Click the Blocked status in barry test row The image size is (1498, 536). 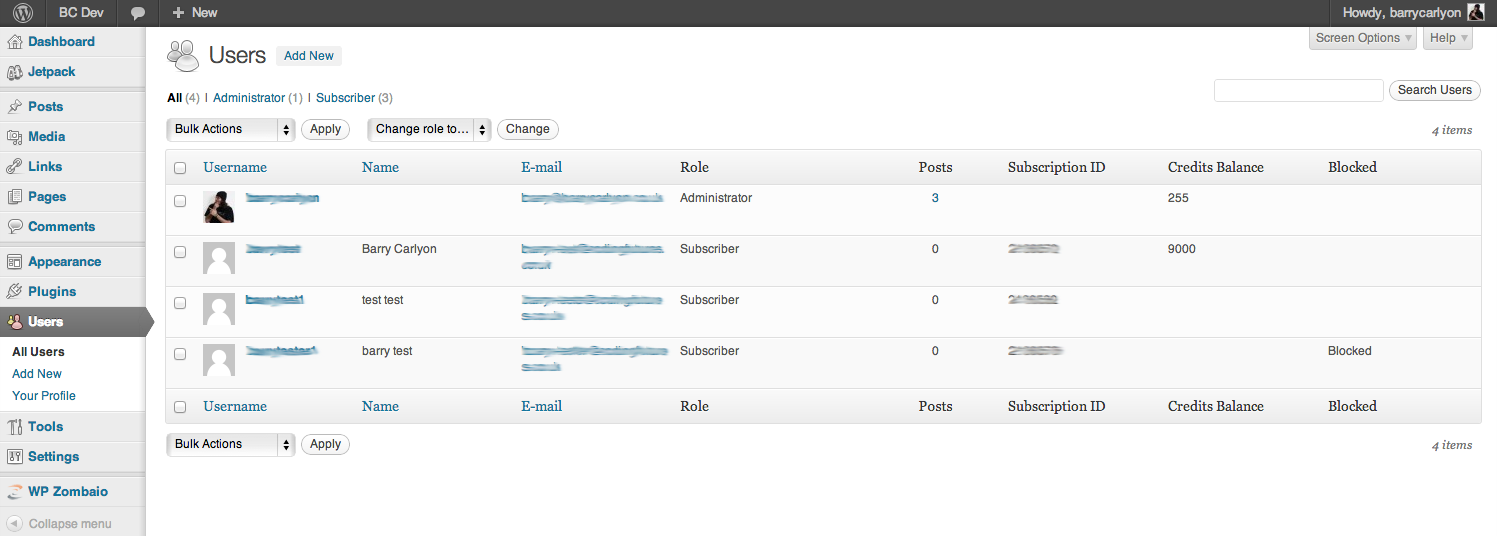[1350, 351]
